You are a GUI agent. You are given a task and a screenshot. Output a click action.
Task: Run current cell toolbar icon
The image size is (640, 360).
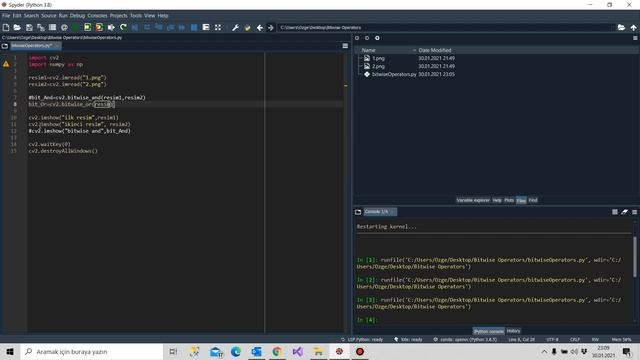(x=88, y=27)
